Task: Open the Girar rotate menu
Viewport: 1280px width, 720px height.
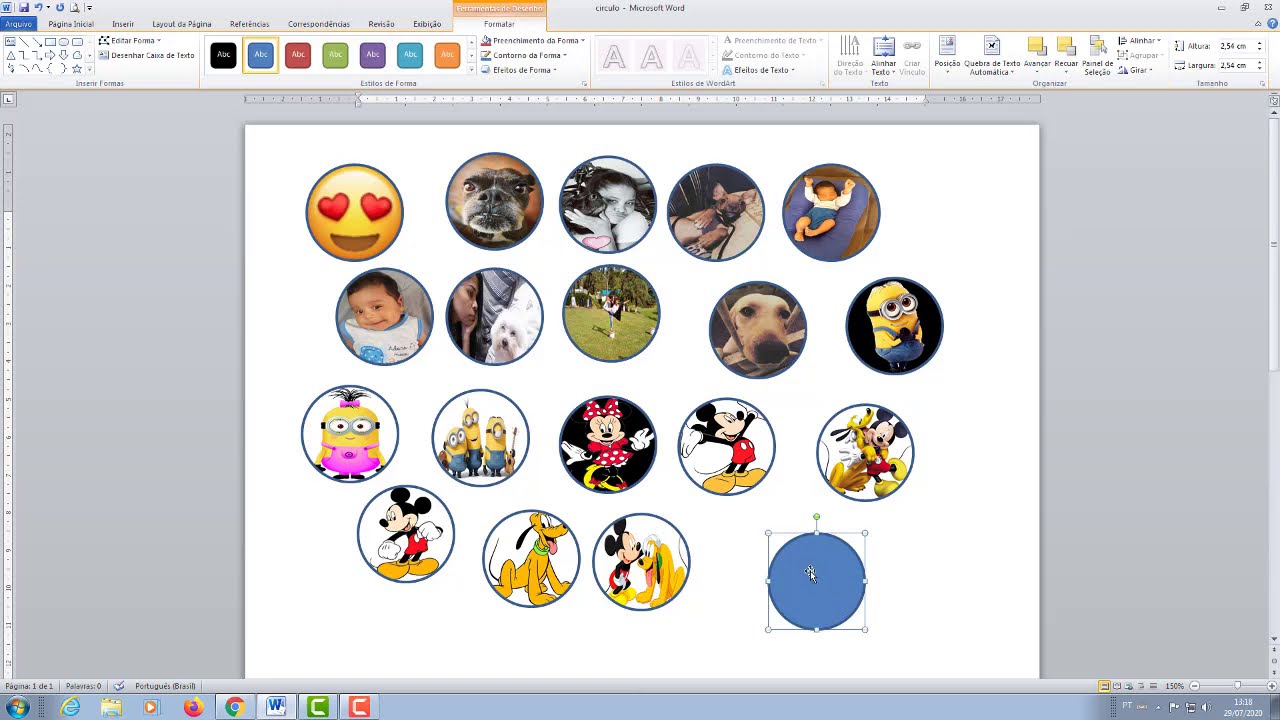Action: tap(1135, 70)
